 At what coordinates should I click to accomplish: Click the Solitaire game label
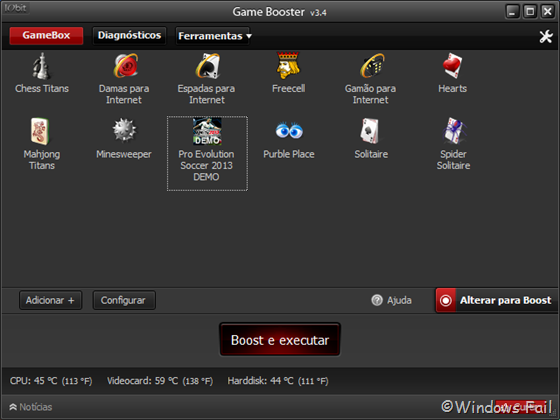click(x=371, y=154)
